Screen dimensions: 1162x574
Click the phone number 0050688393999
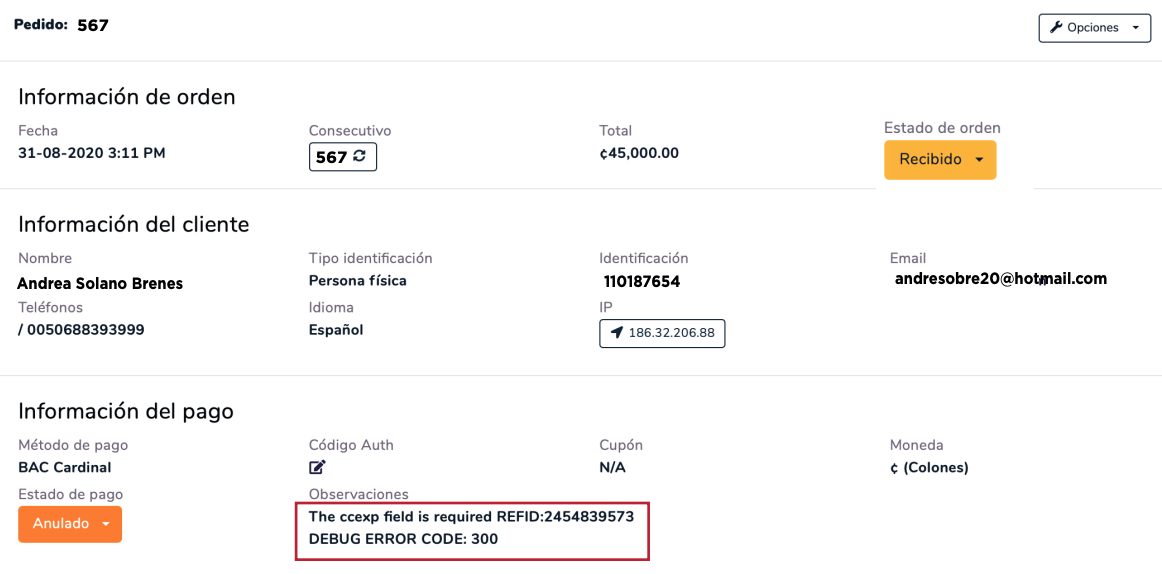[85, 329]
